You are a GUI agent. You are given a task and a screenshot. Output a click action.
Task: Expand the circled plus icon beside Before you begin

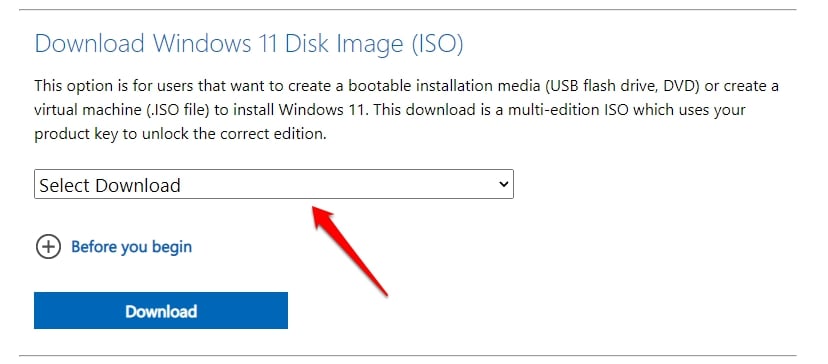pyautogui.click(x=48, y=247)
